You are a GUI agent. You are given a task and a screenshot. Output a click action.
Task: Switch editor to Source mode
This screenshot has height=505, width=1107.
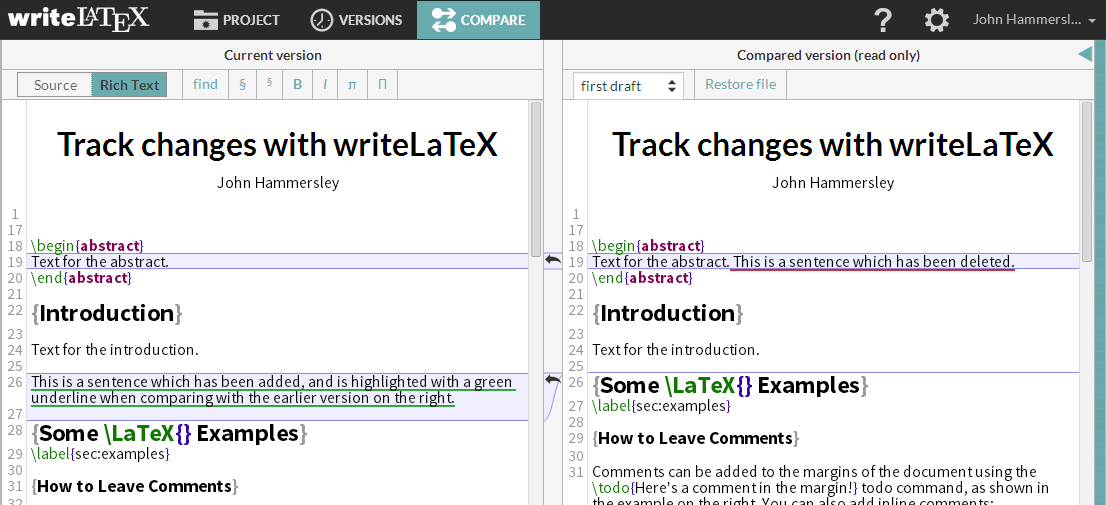point(55,85)
